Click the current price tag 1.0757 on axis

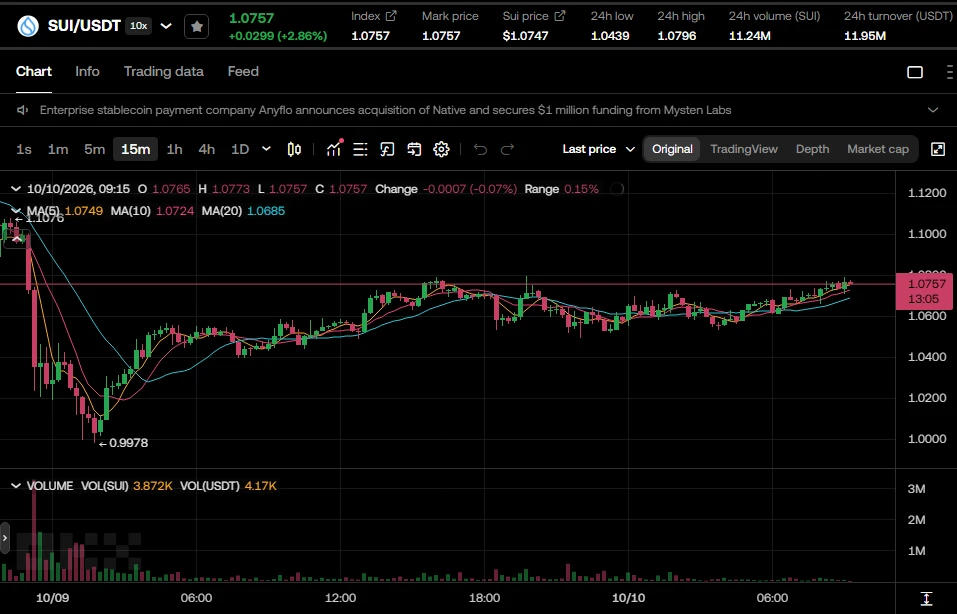point(926,291)
